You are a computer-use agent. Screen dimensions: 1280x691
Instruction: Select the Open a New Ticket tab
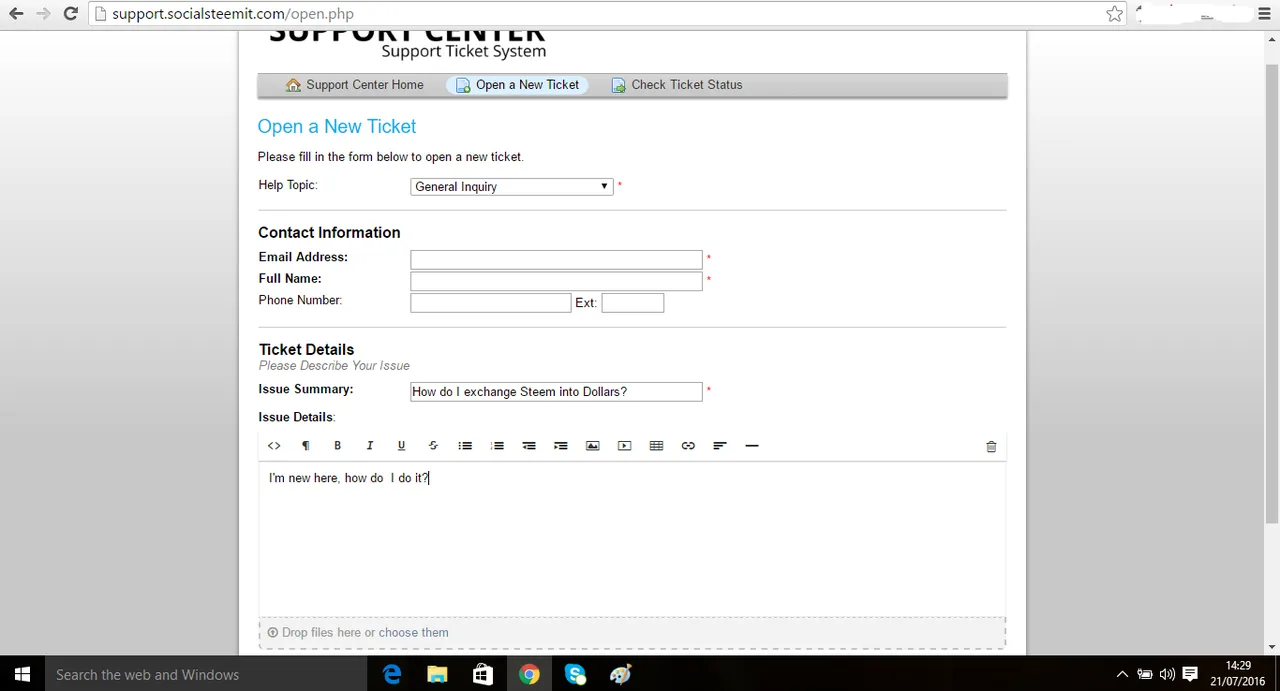point(517,85)
